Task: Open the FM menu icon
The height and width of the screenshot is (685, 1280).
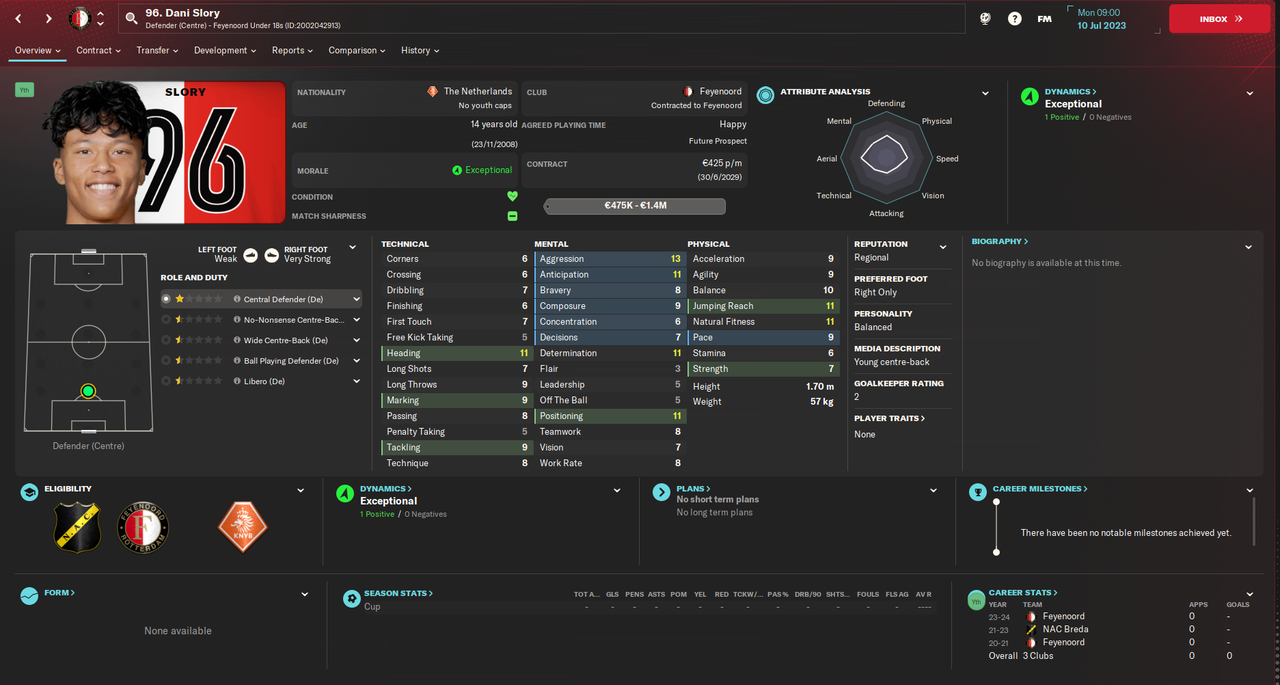Action: click(1044, 18)
